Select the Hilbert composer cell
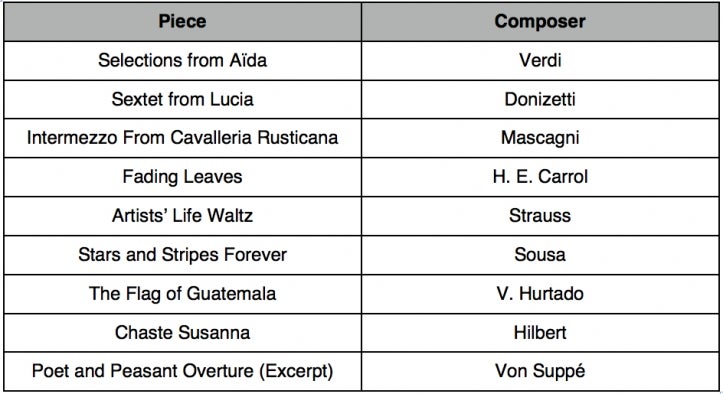The image size is (723, 394). [x=540, y=333]
